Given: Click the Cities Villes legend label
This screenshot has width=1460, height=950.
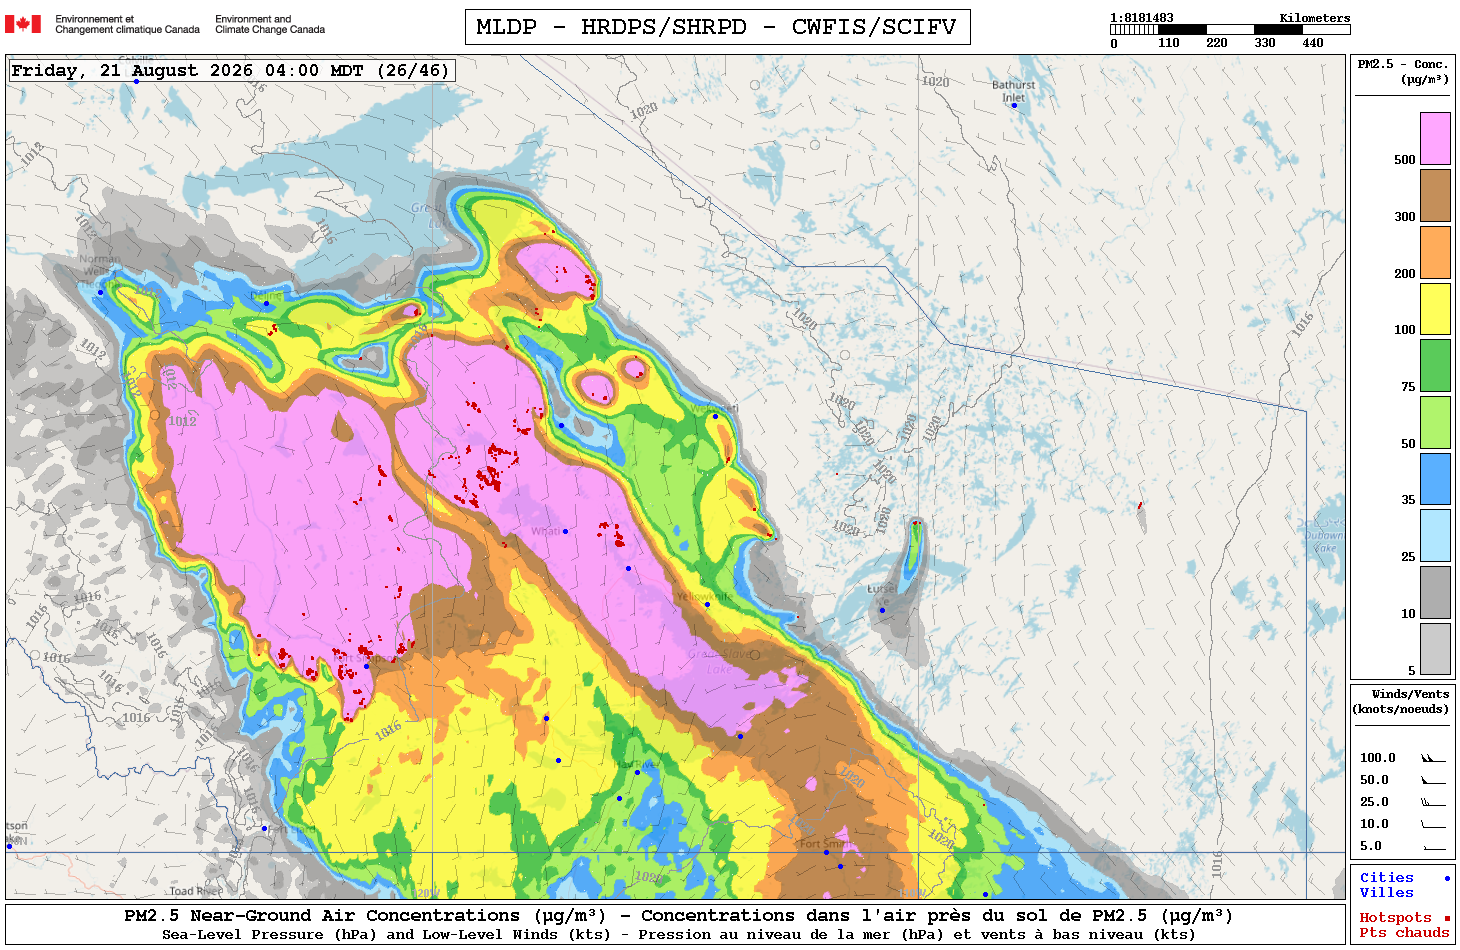Looking at the screenshot, I should coord(1386,885).
